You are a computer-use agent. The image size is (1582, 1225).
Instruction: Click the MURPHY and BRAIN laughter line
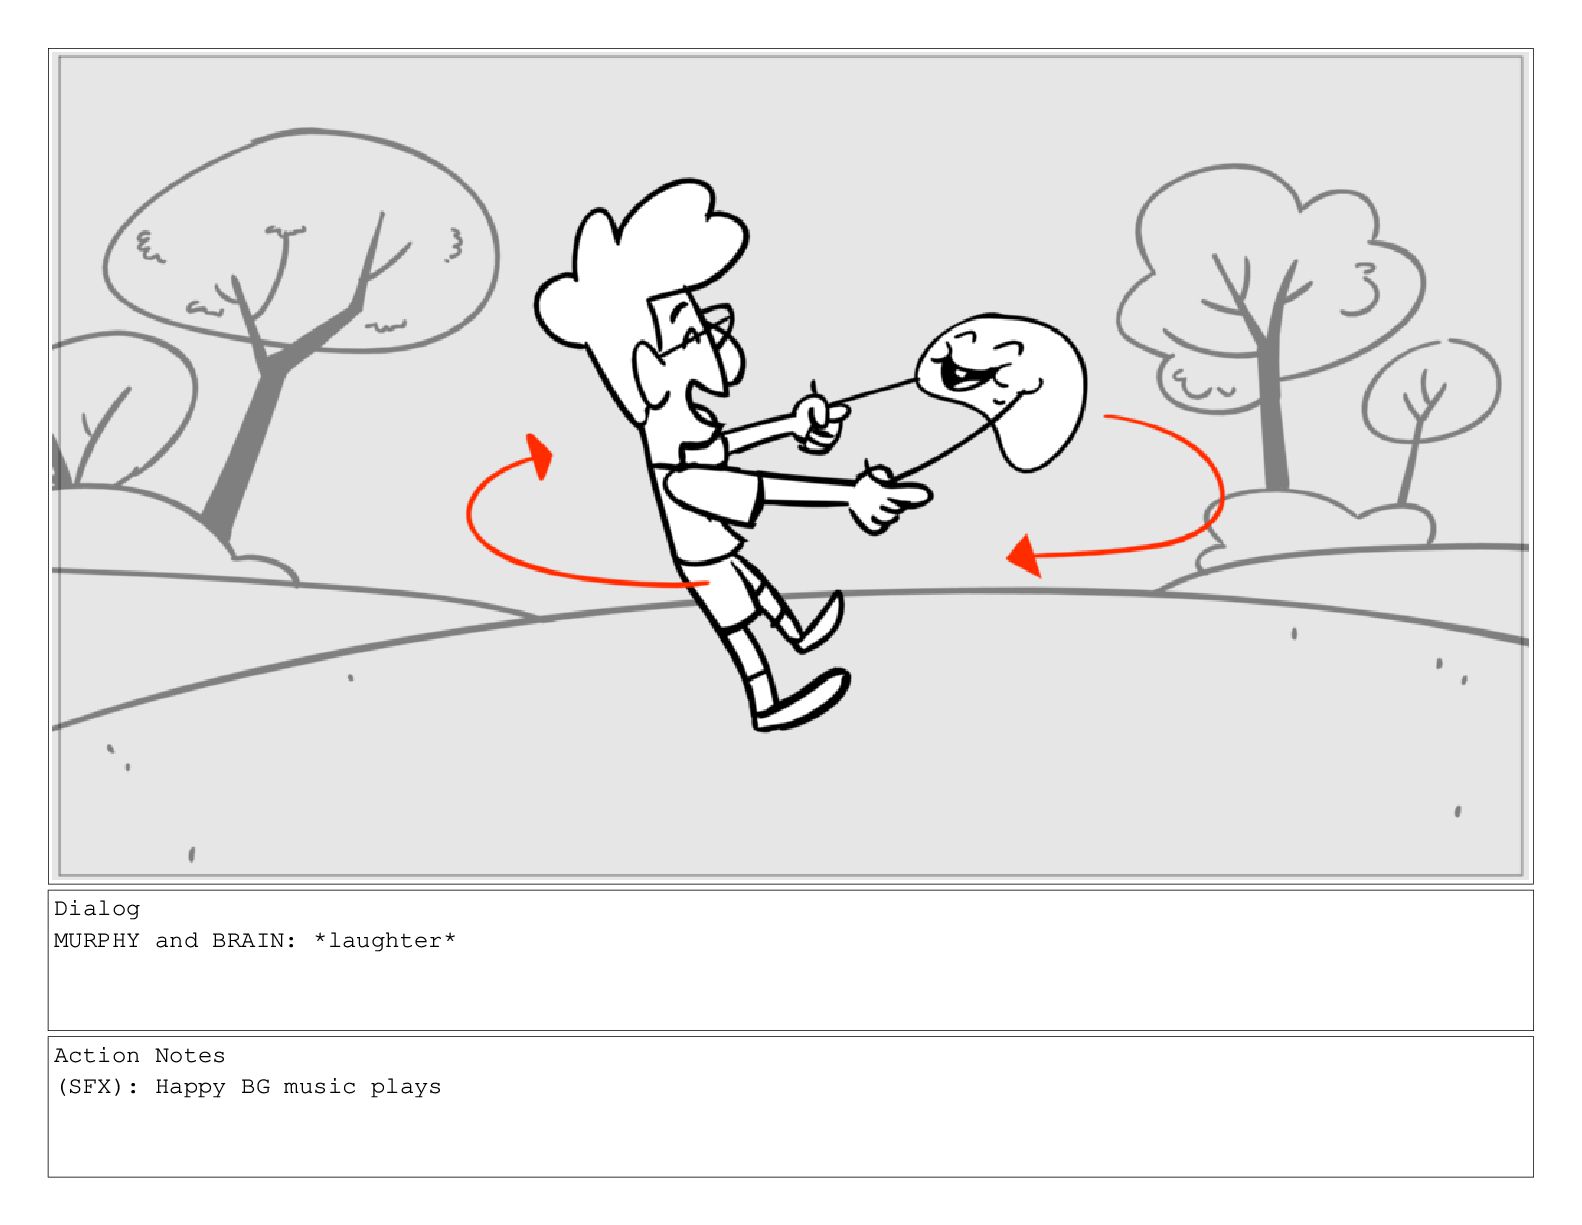point(255,941)
